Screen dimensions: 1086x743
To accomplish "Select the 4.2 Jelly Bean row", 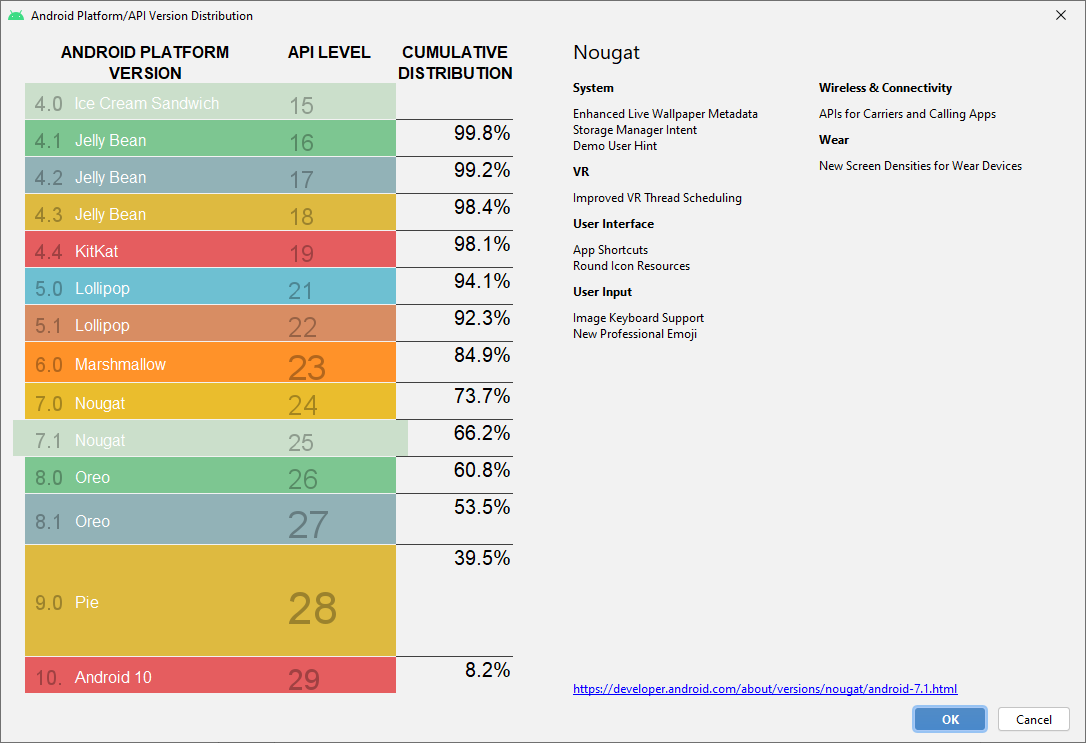I will [210, 176].
